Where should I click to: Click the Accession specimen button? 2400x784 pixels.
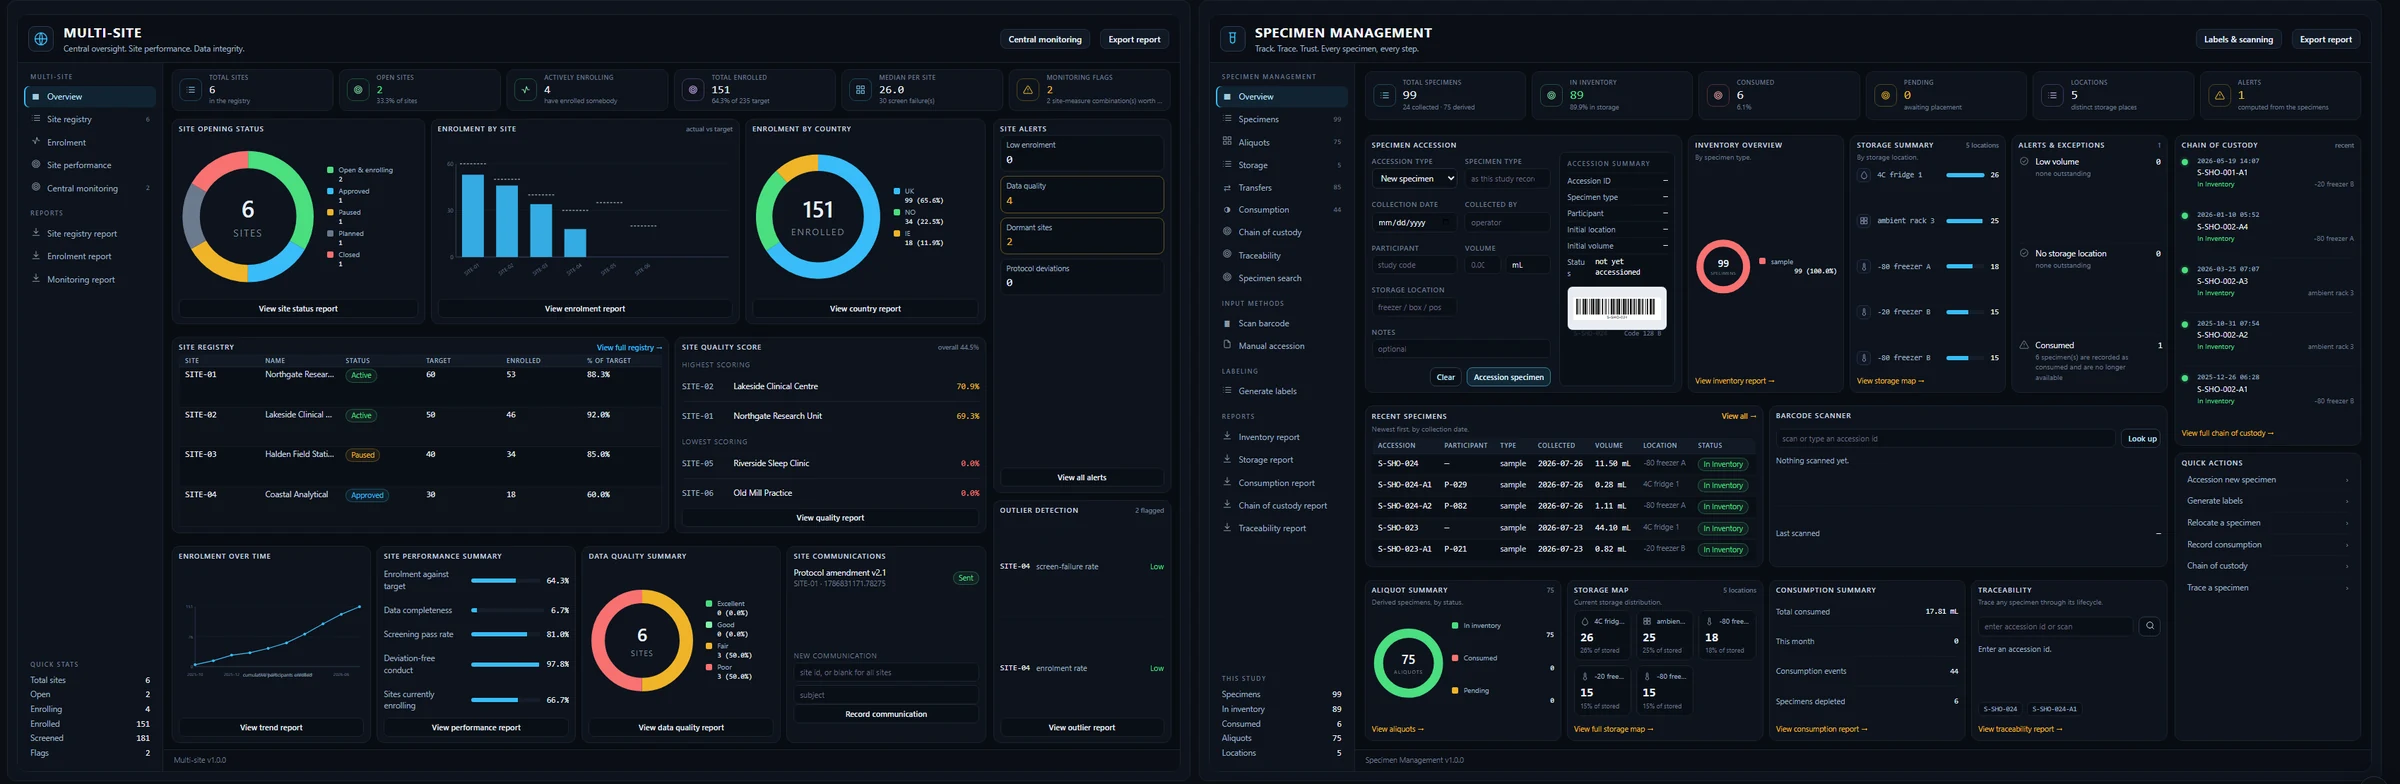[x=1508, y=377]
